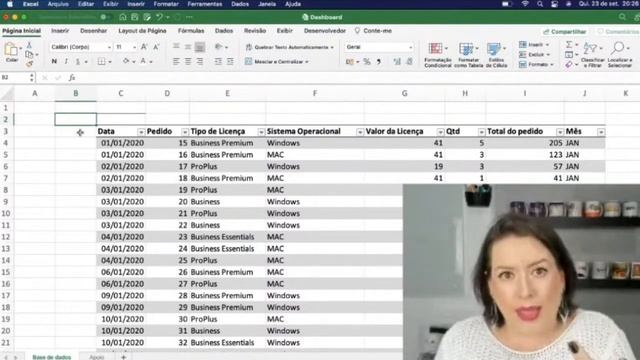Click the AutoSum sigma icon

point(569,44)
